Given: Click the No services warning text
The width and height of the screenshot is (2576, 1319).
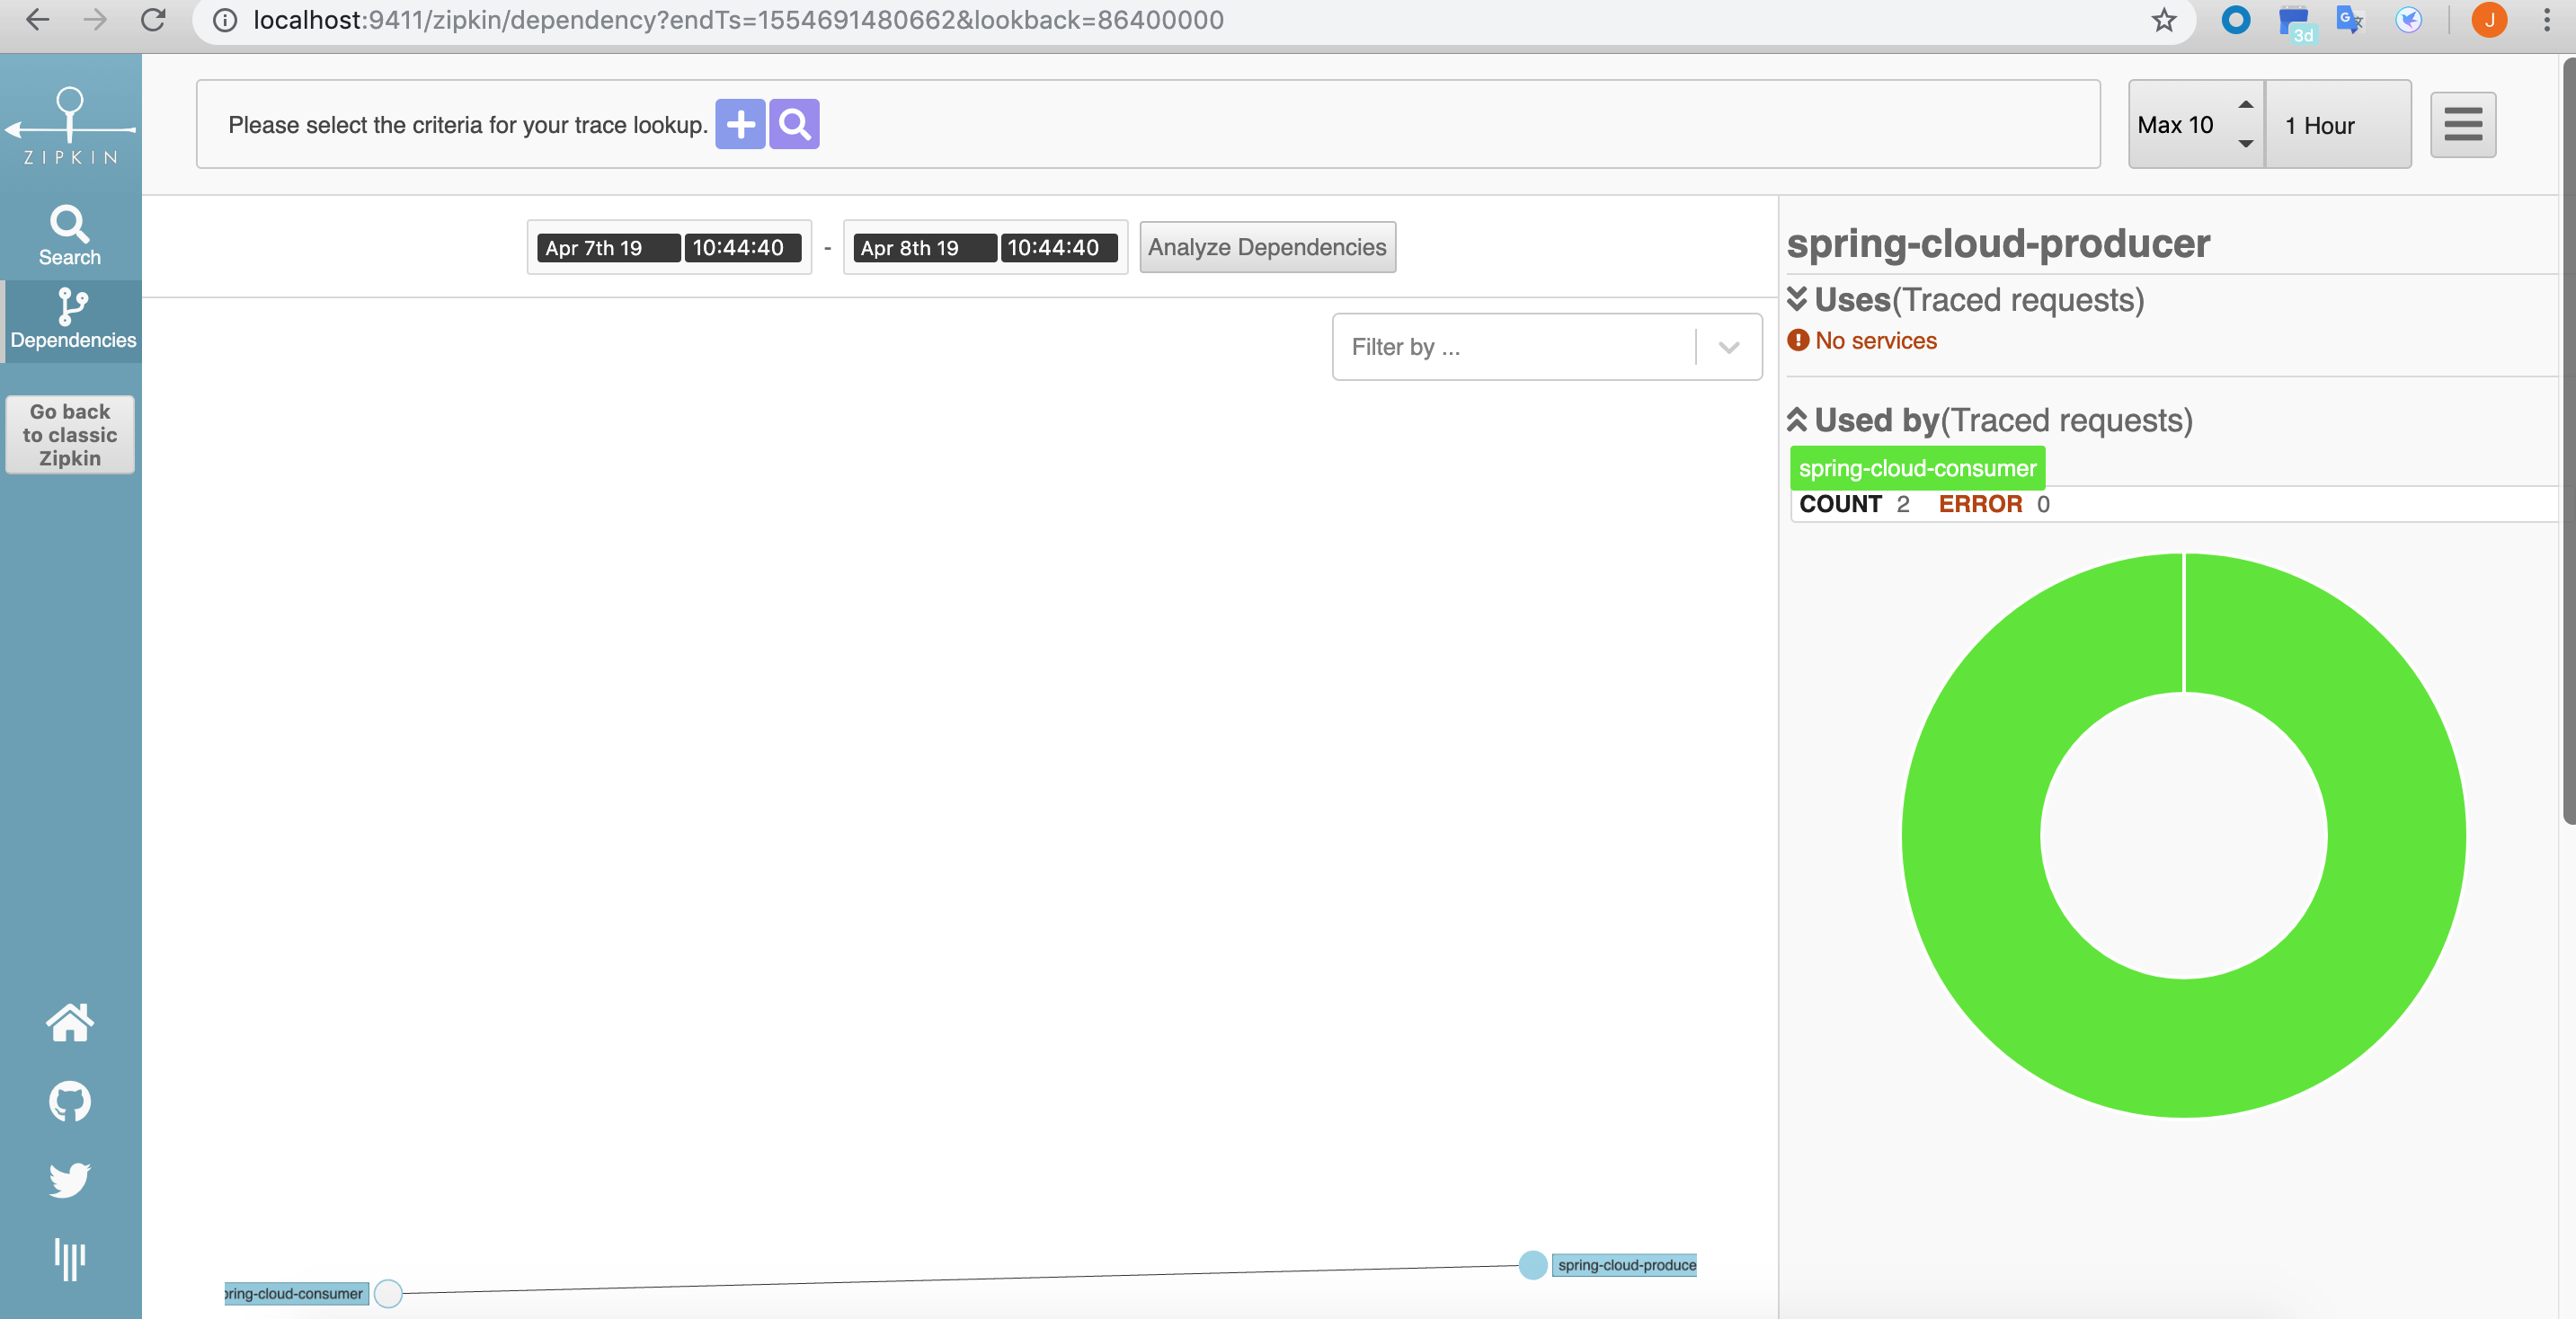Looking at the screenshot, I should (1875, 341).
